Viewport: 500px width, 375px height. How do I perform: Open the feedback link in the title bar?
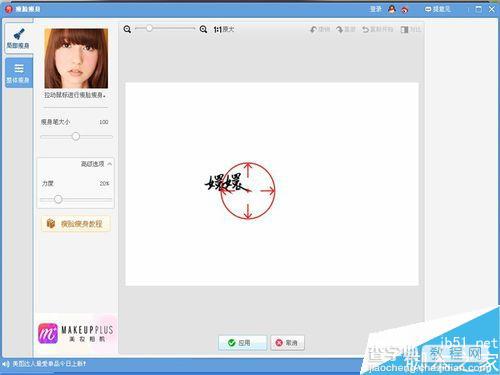[437, 9]
